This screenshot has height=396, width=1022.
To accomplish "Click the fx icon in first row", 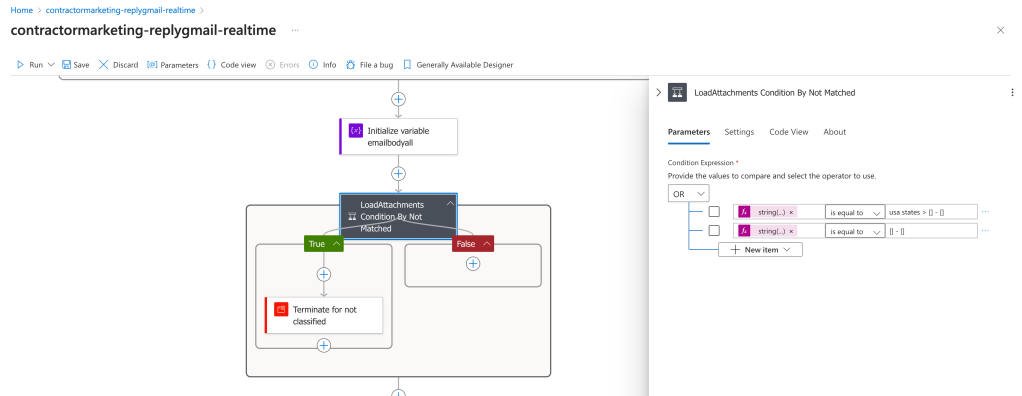I will click(744, 212).
